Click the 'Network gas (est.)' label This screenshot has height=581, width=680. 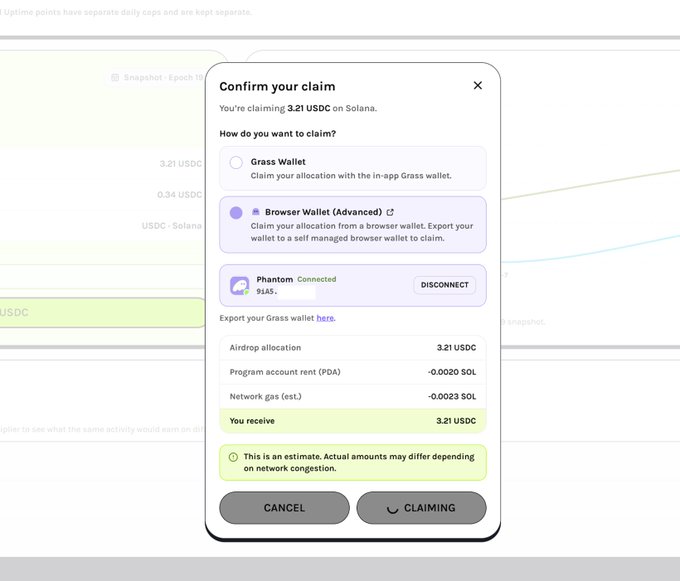(x=265, y=396)
